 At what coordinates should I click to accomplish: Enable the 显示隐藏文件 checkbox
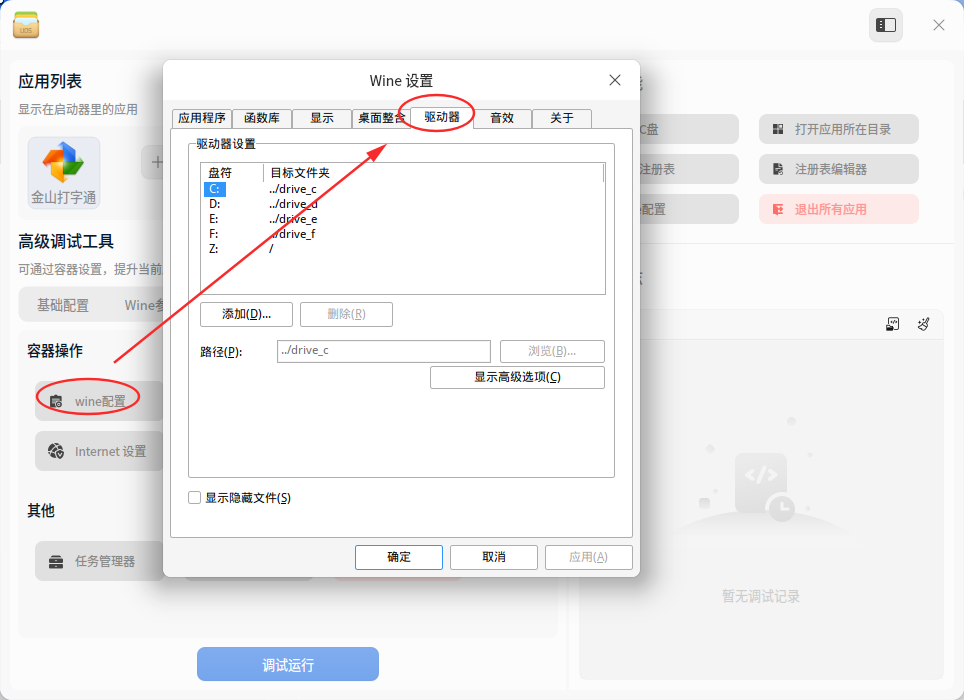[x=194, y=498]
